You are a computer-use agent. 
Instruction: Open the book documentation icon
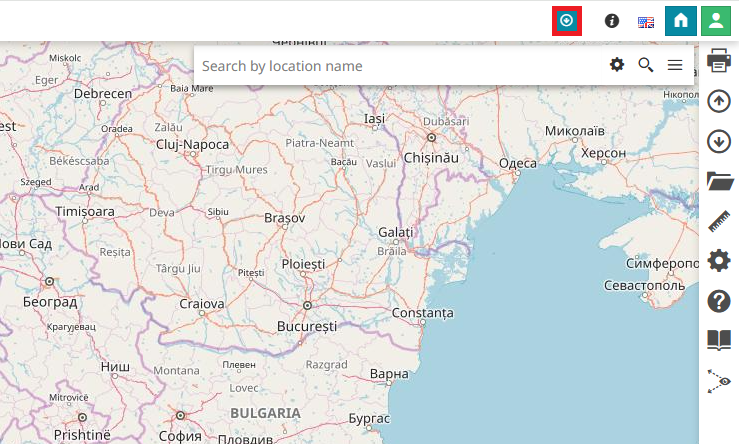pyautogui.click(x=718, y=341)
